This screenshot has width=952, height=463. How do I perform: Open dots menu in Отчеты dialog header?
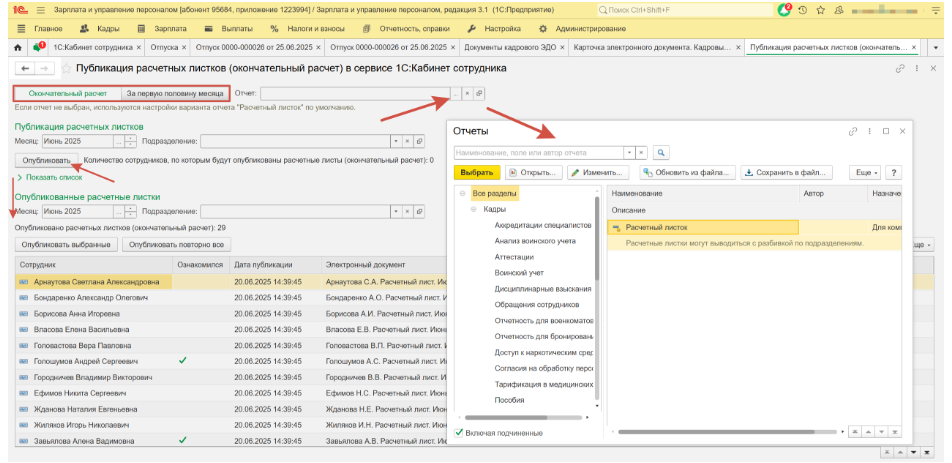point(870,131)
